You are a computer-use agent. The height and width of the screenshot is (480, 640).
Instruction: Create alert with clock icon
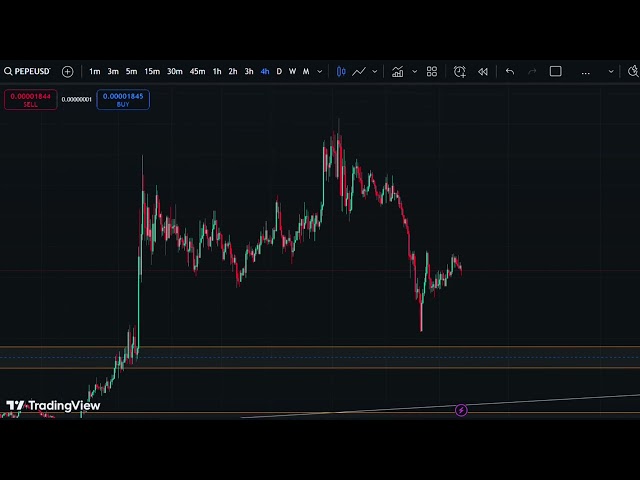[x=460, y=71]
